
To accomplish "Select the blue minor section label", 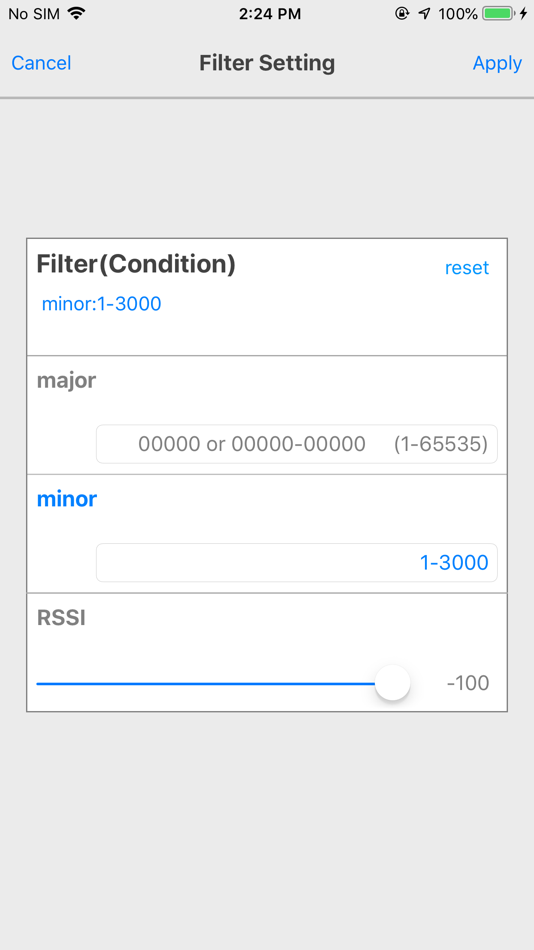I will pos(67,499).
